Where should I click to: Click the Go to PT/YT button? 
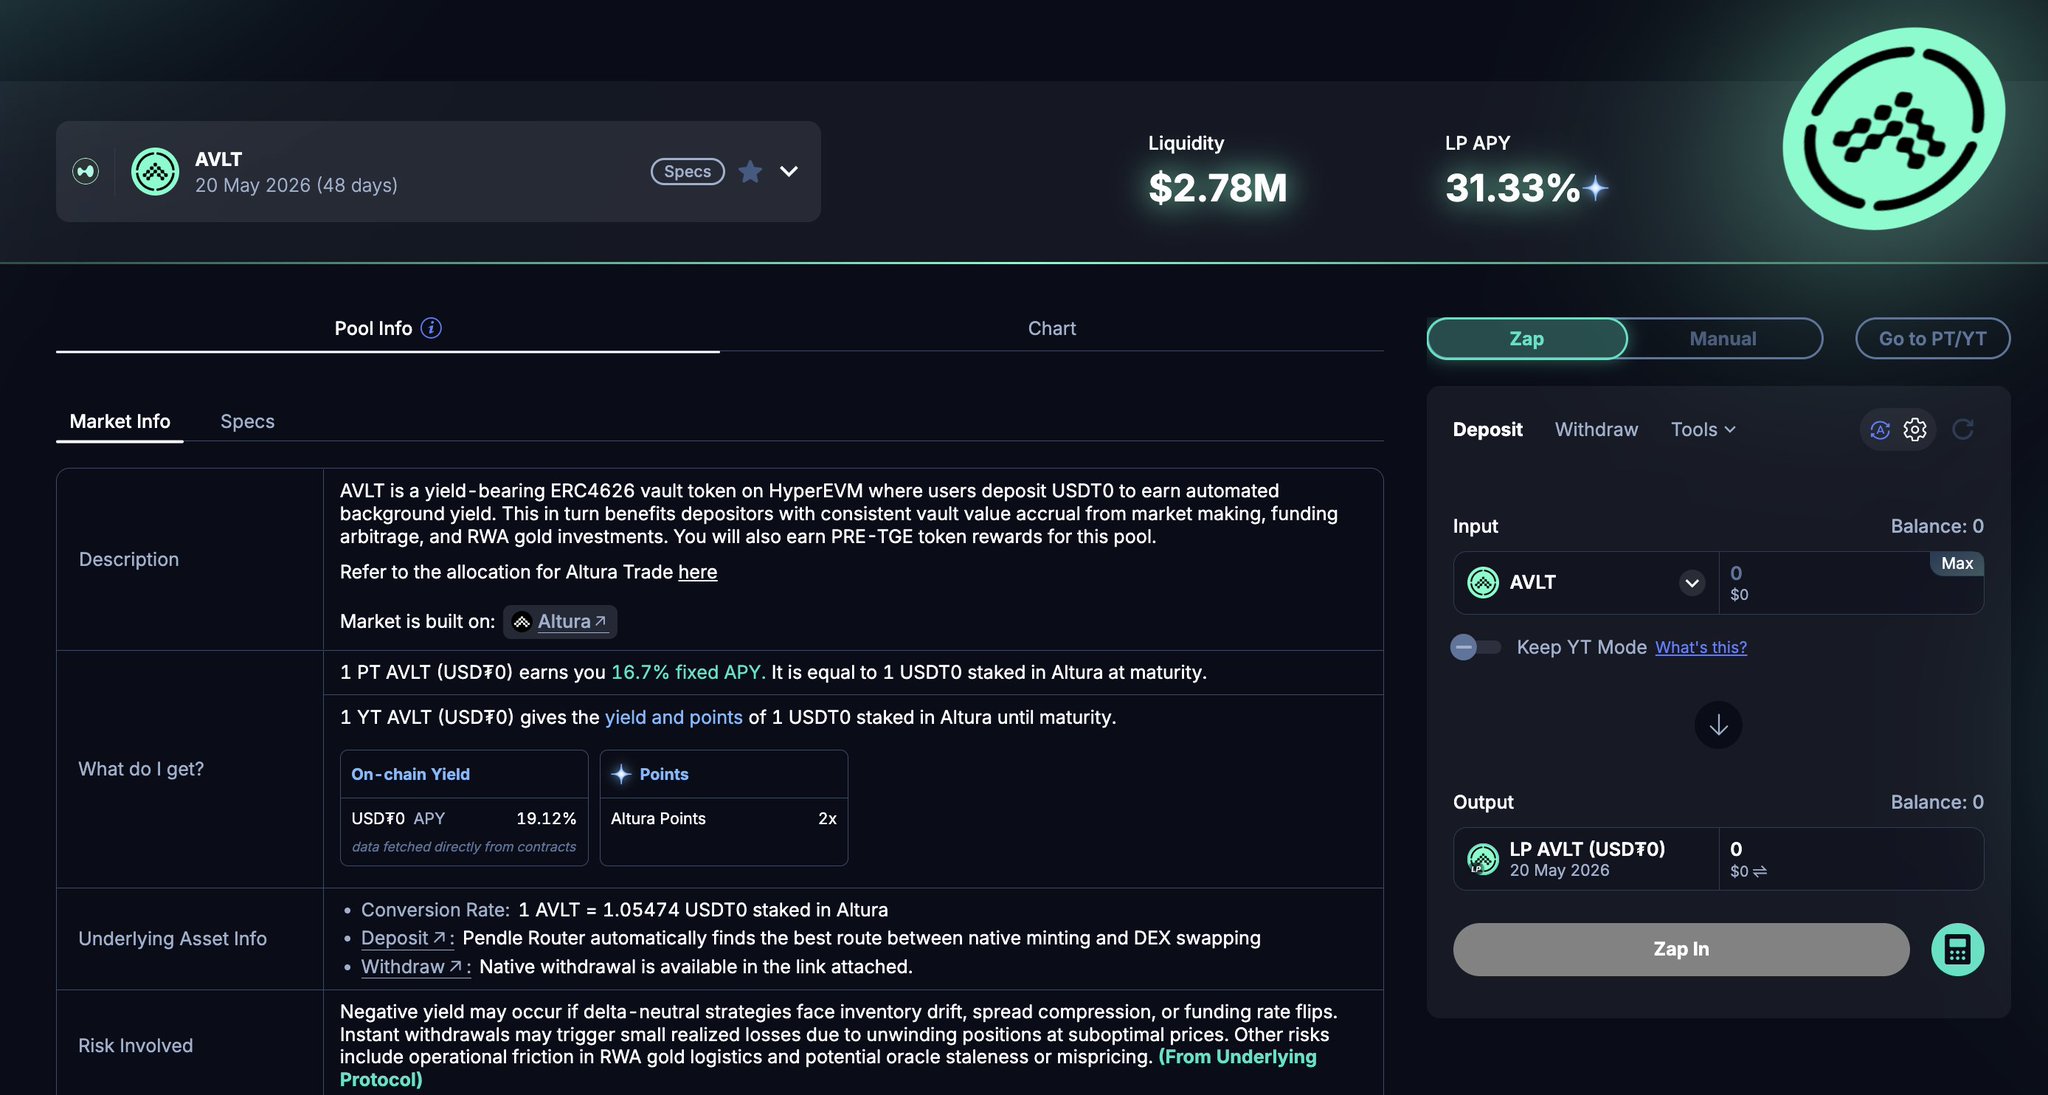coord(1932,338)
